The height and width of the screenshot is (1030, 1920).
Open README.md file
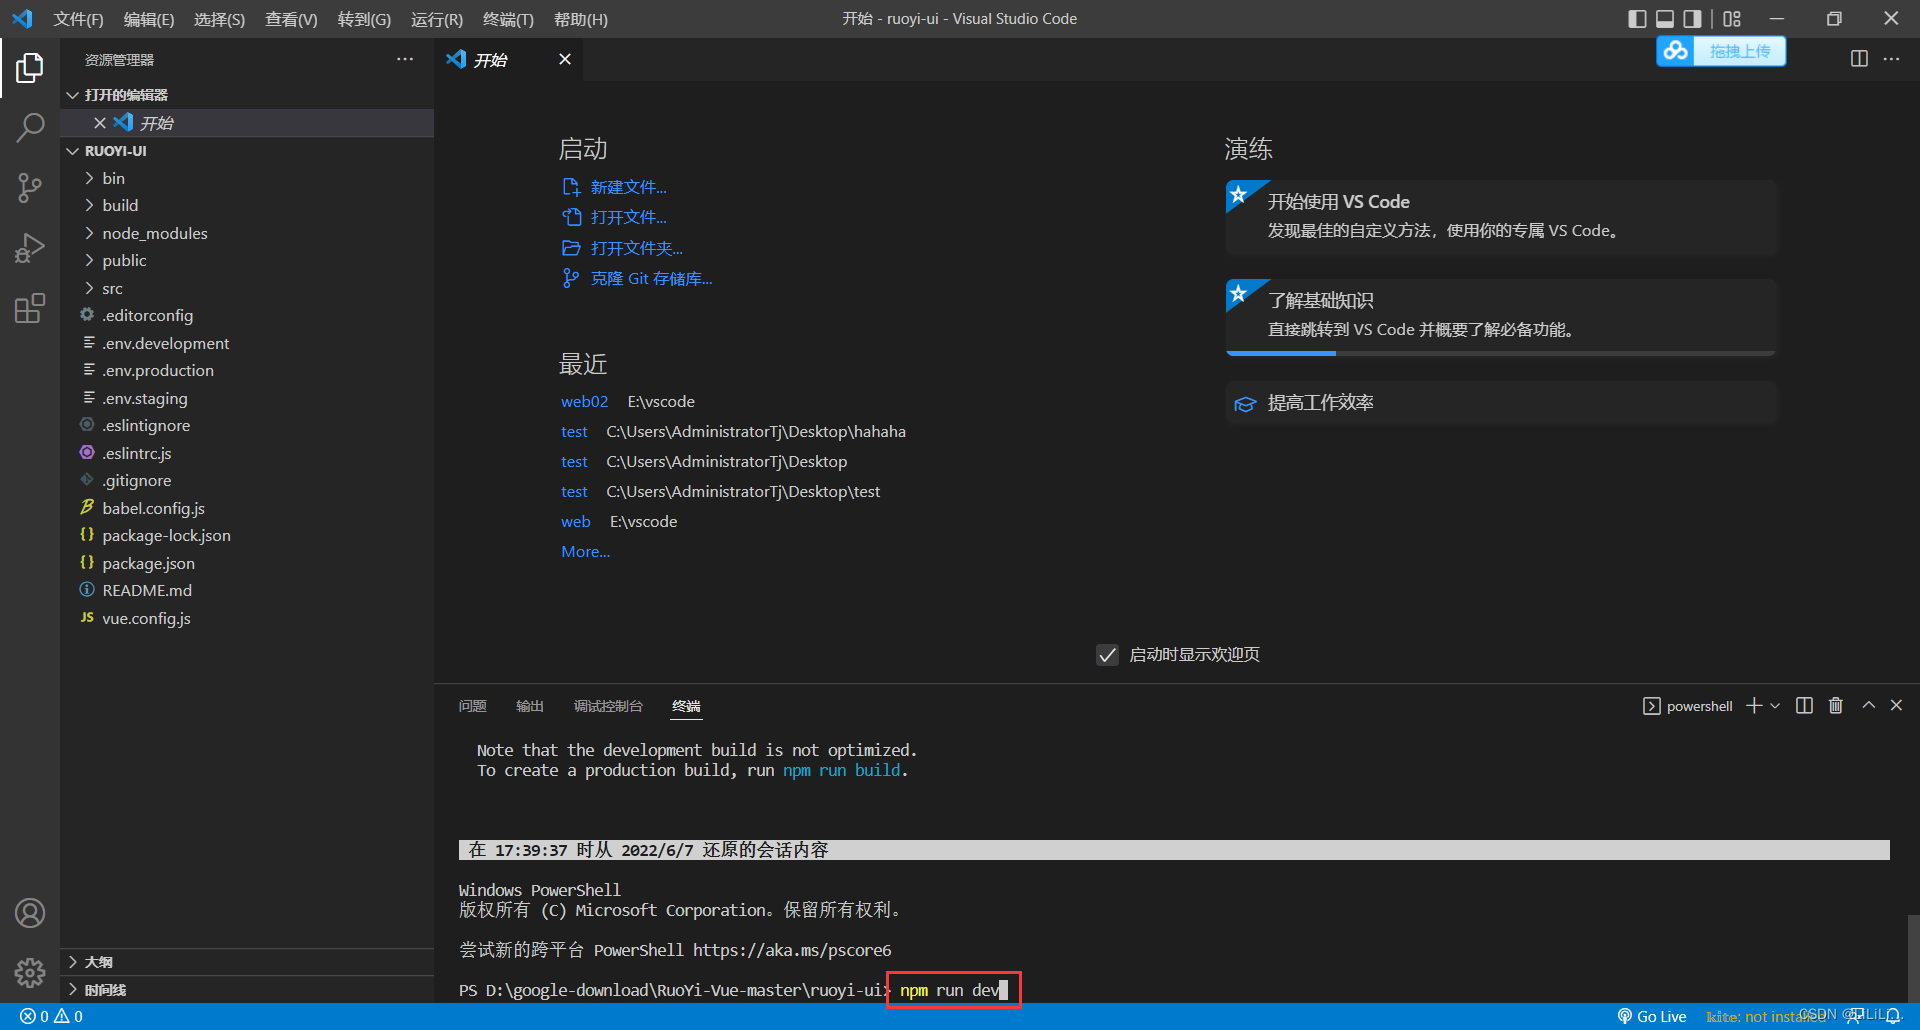247,590
